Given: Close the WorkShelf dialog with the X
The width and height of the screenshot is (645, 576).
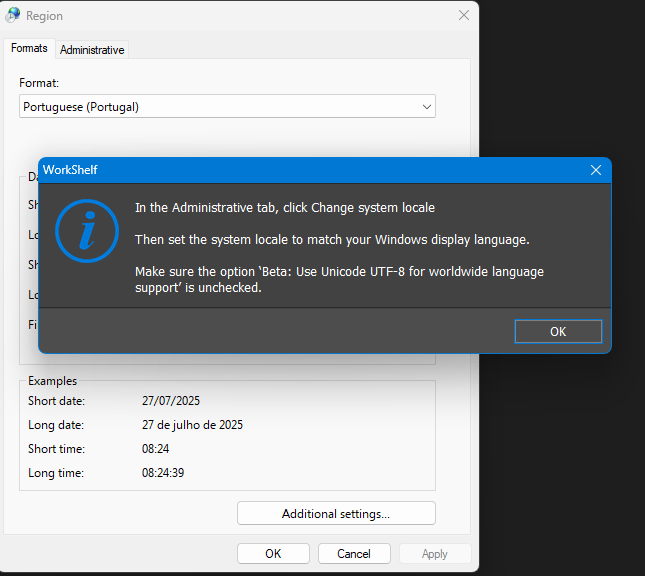Looking at the screenshot, I should (x=596, y=170).
